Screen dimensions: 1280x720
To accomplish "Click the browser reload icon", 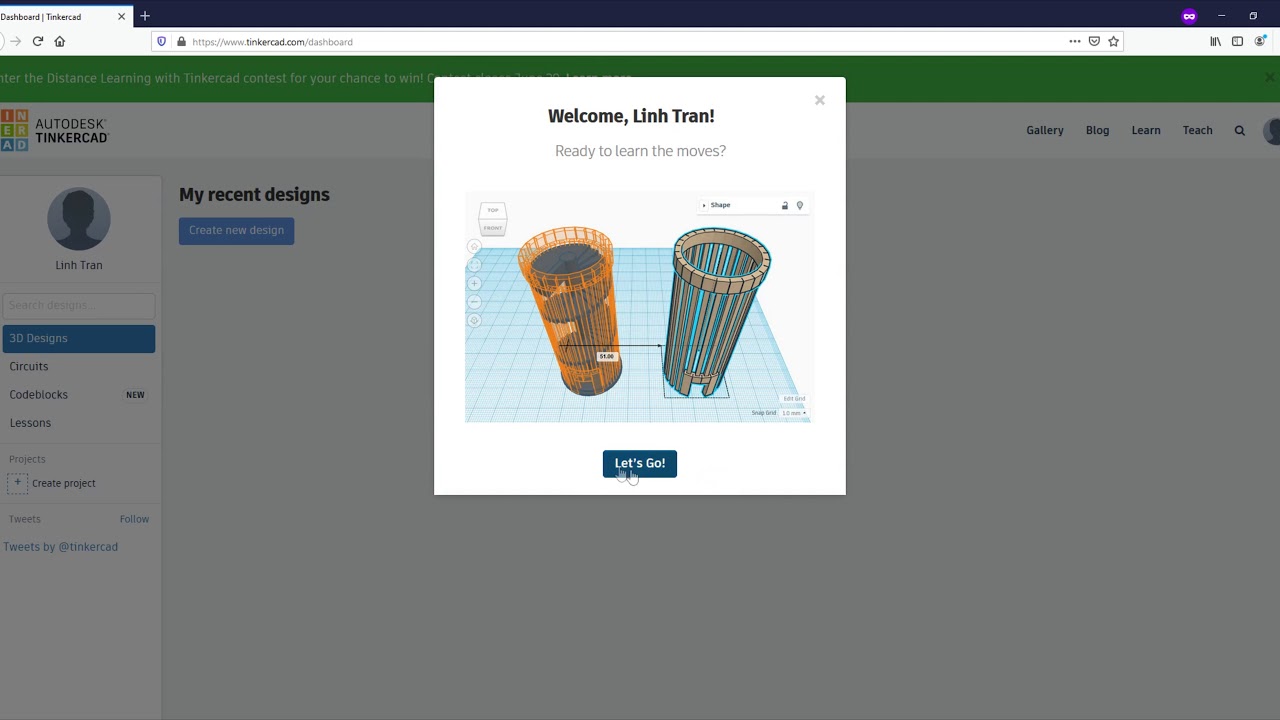I will point(38,42).
